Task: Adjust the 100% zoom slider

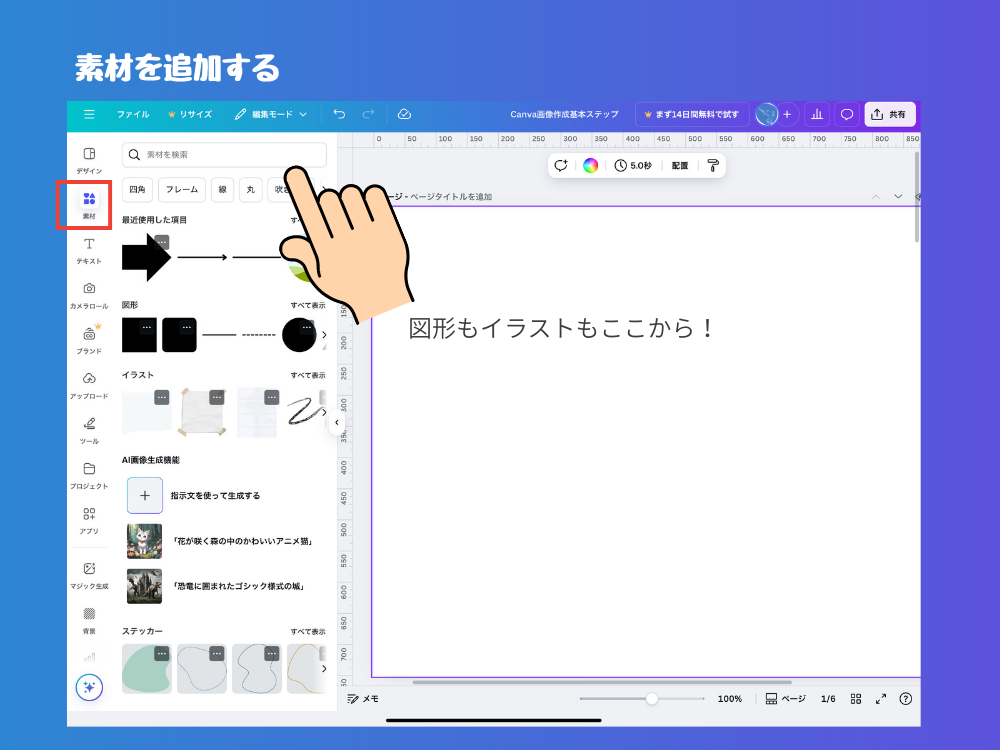Action: click(652, 699)
